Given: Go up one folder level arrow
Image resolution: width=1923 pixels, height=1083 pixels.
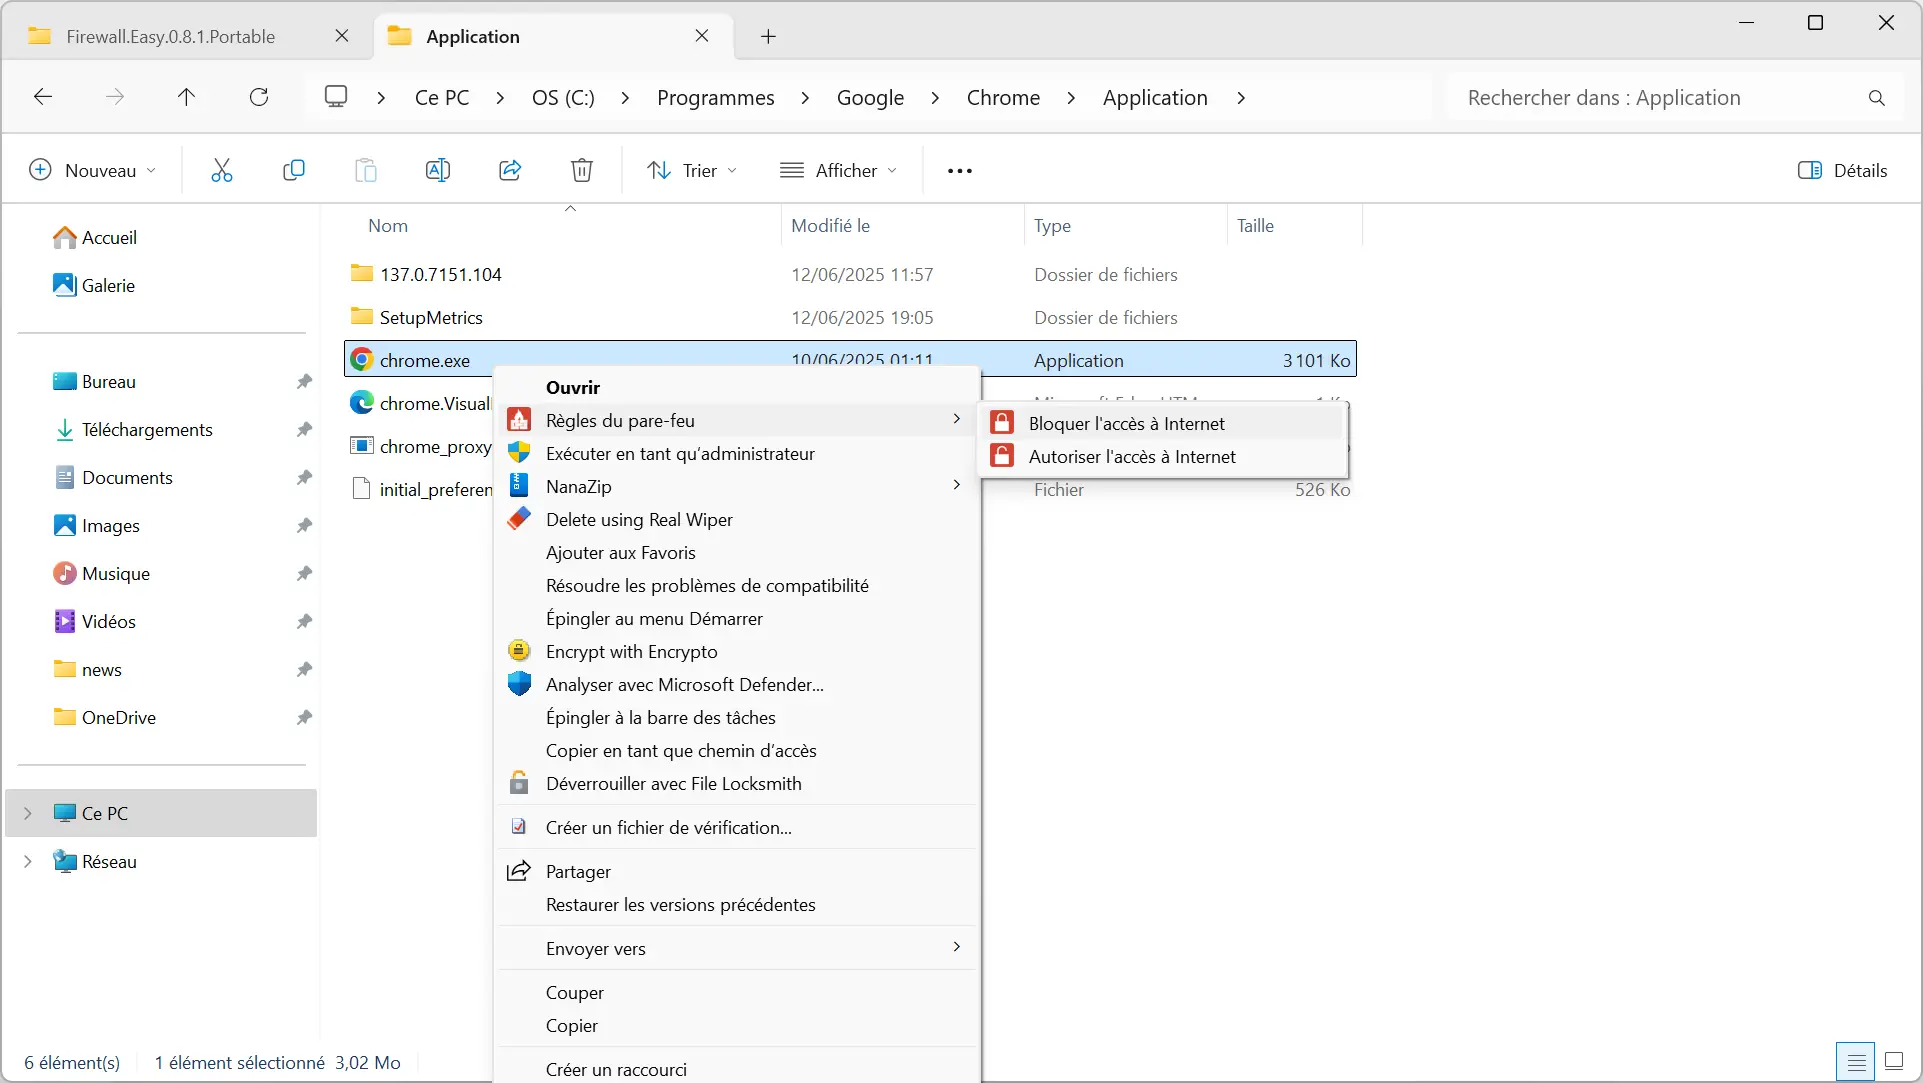Looking at the screenshot, I should [186, 97].
